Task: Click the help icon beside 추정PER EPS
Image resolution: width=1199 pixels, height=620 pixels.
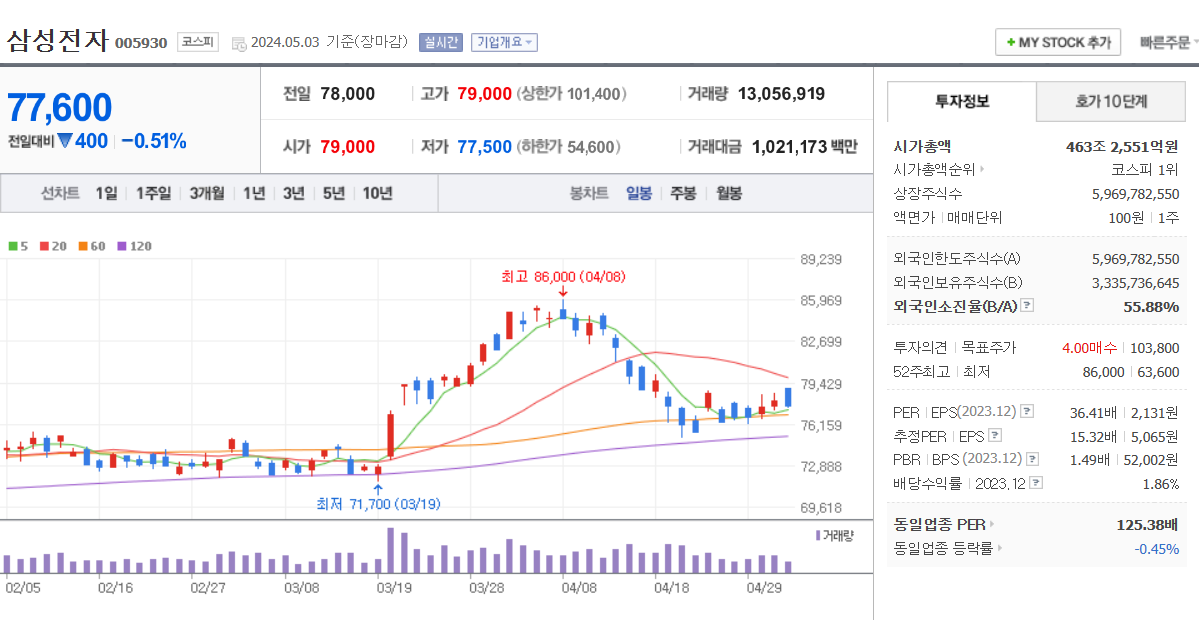Action: [x=994, y=436]
